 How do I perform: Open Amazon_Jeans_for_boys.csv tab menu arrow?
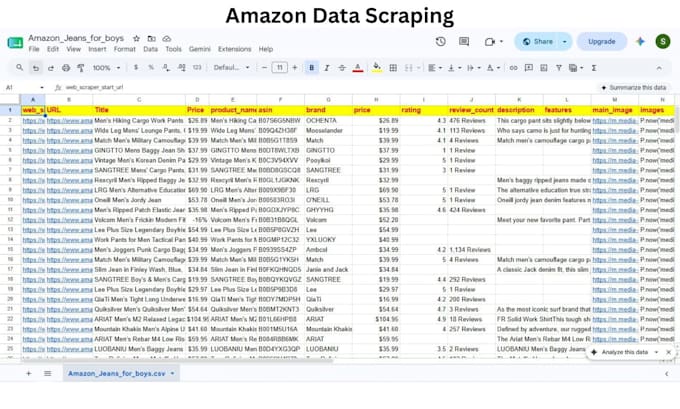pyautogui.click(x=173, y=373)
